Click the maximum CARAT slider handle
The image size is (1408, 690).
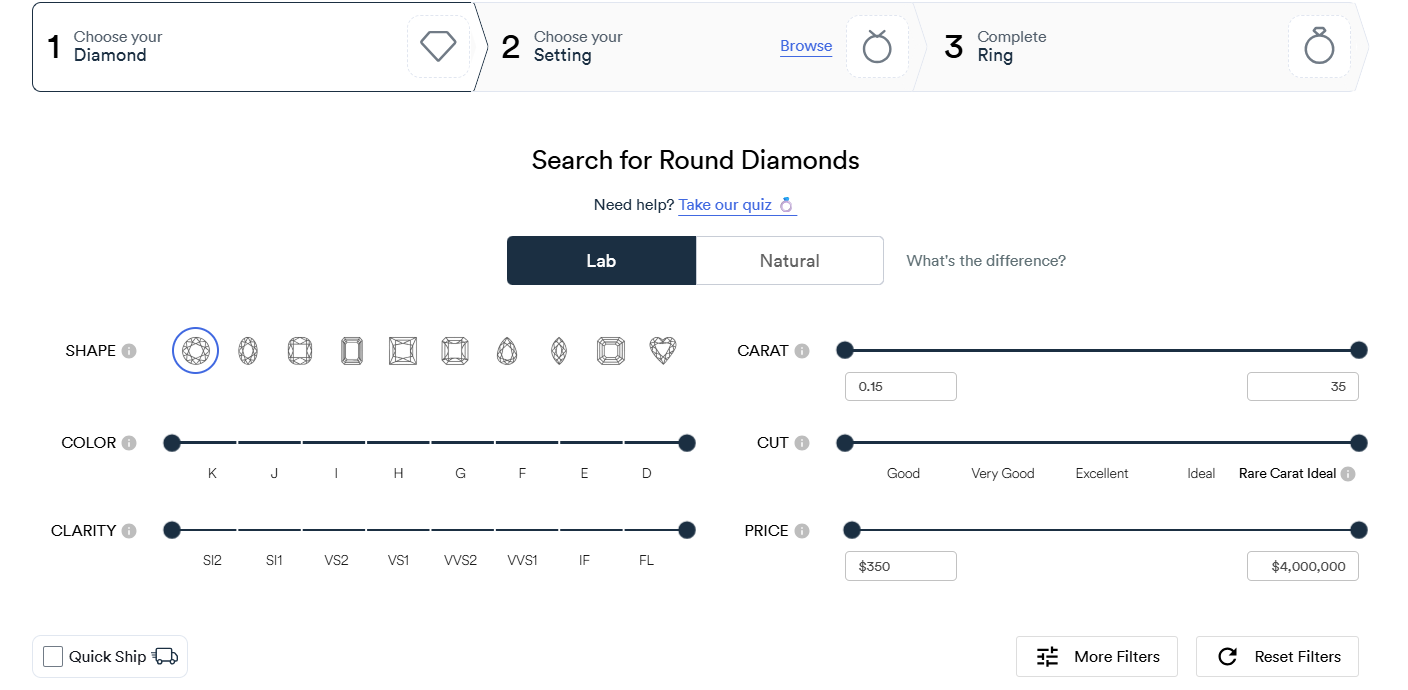point(1358,350)
